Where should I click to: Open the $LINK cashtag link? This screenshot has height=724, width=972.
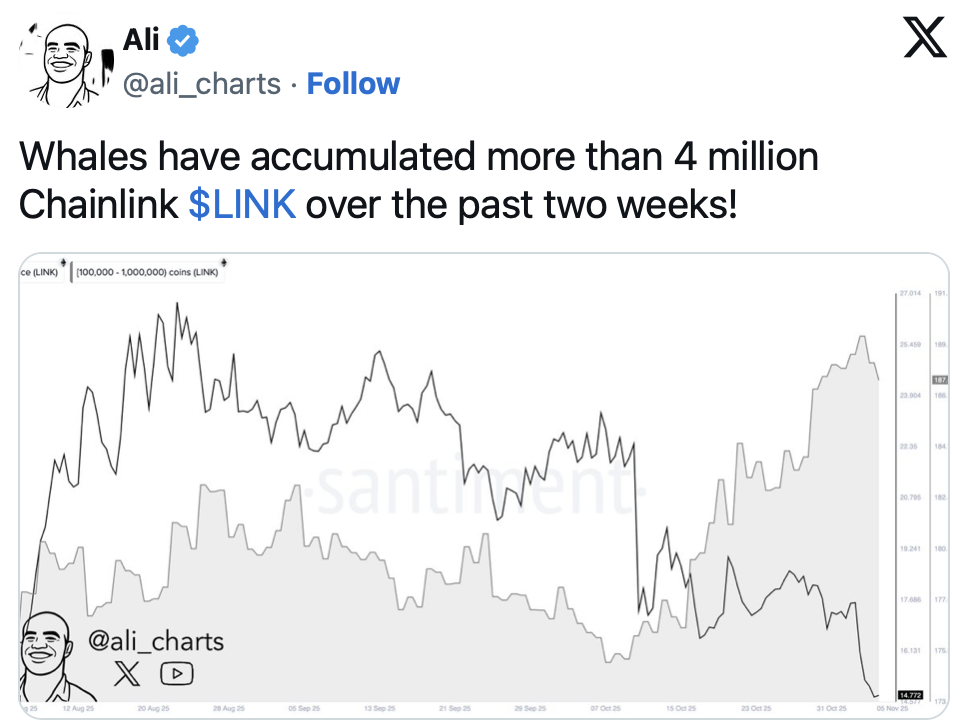[242, 204]
